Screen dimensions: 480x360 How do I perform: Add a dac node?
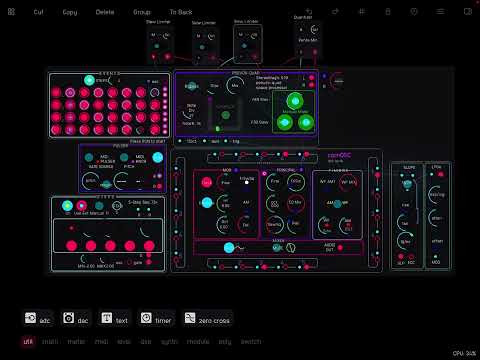pyautogui.click(x=76, y=318)
